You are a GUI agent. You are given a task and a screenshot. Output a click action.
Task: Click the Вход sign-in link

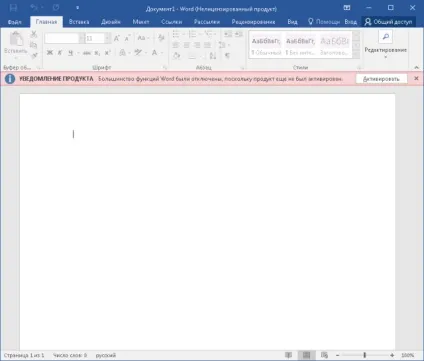pos(351,22)
